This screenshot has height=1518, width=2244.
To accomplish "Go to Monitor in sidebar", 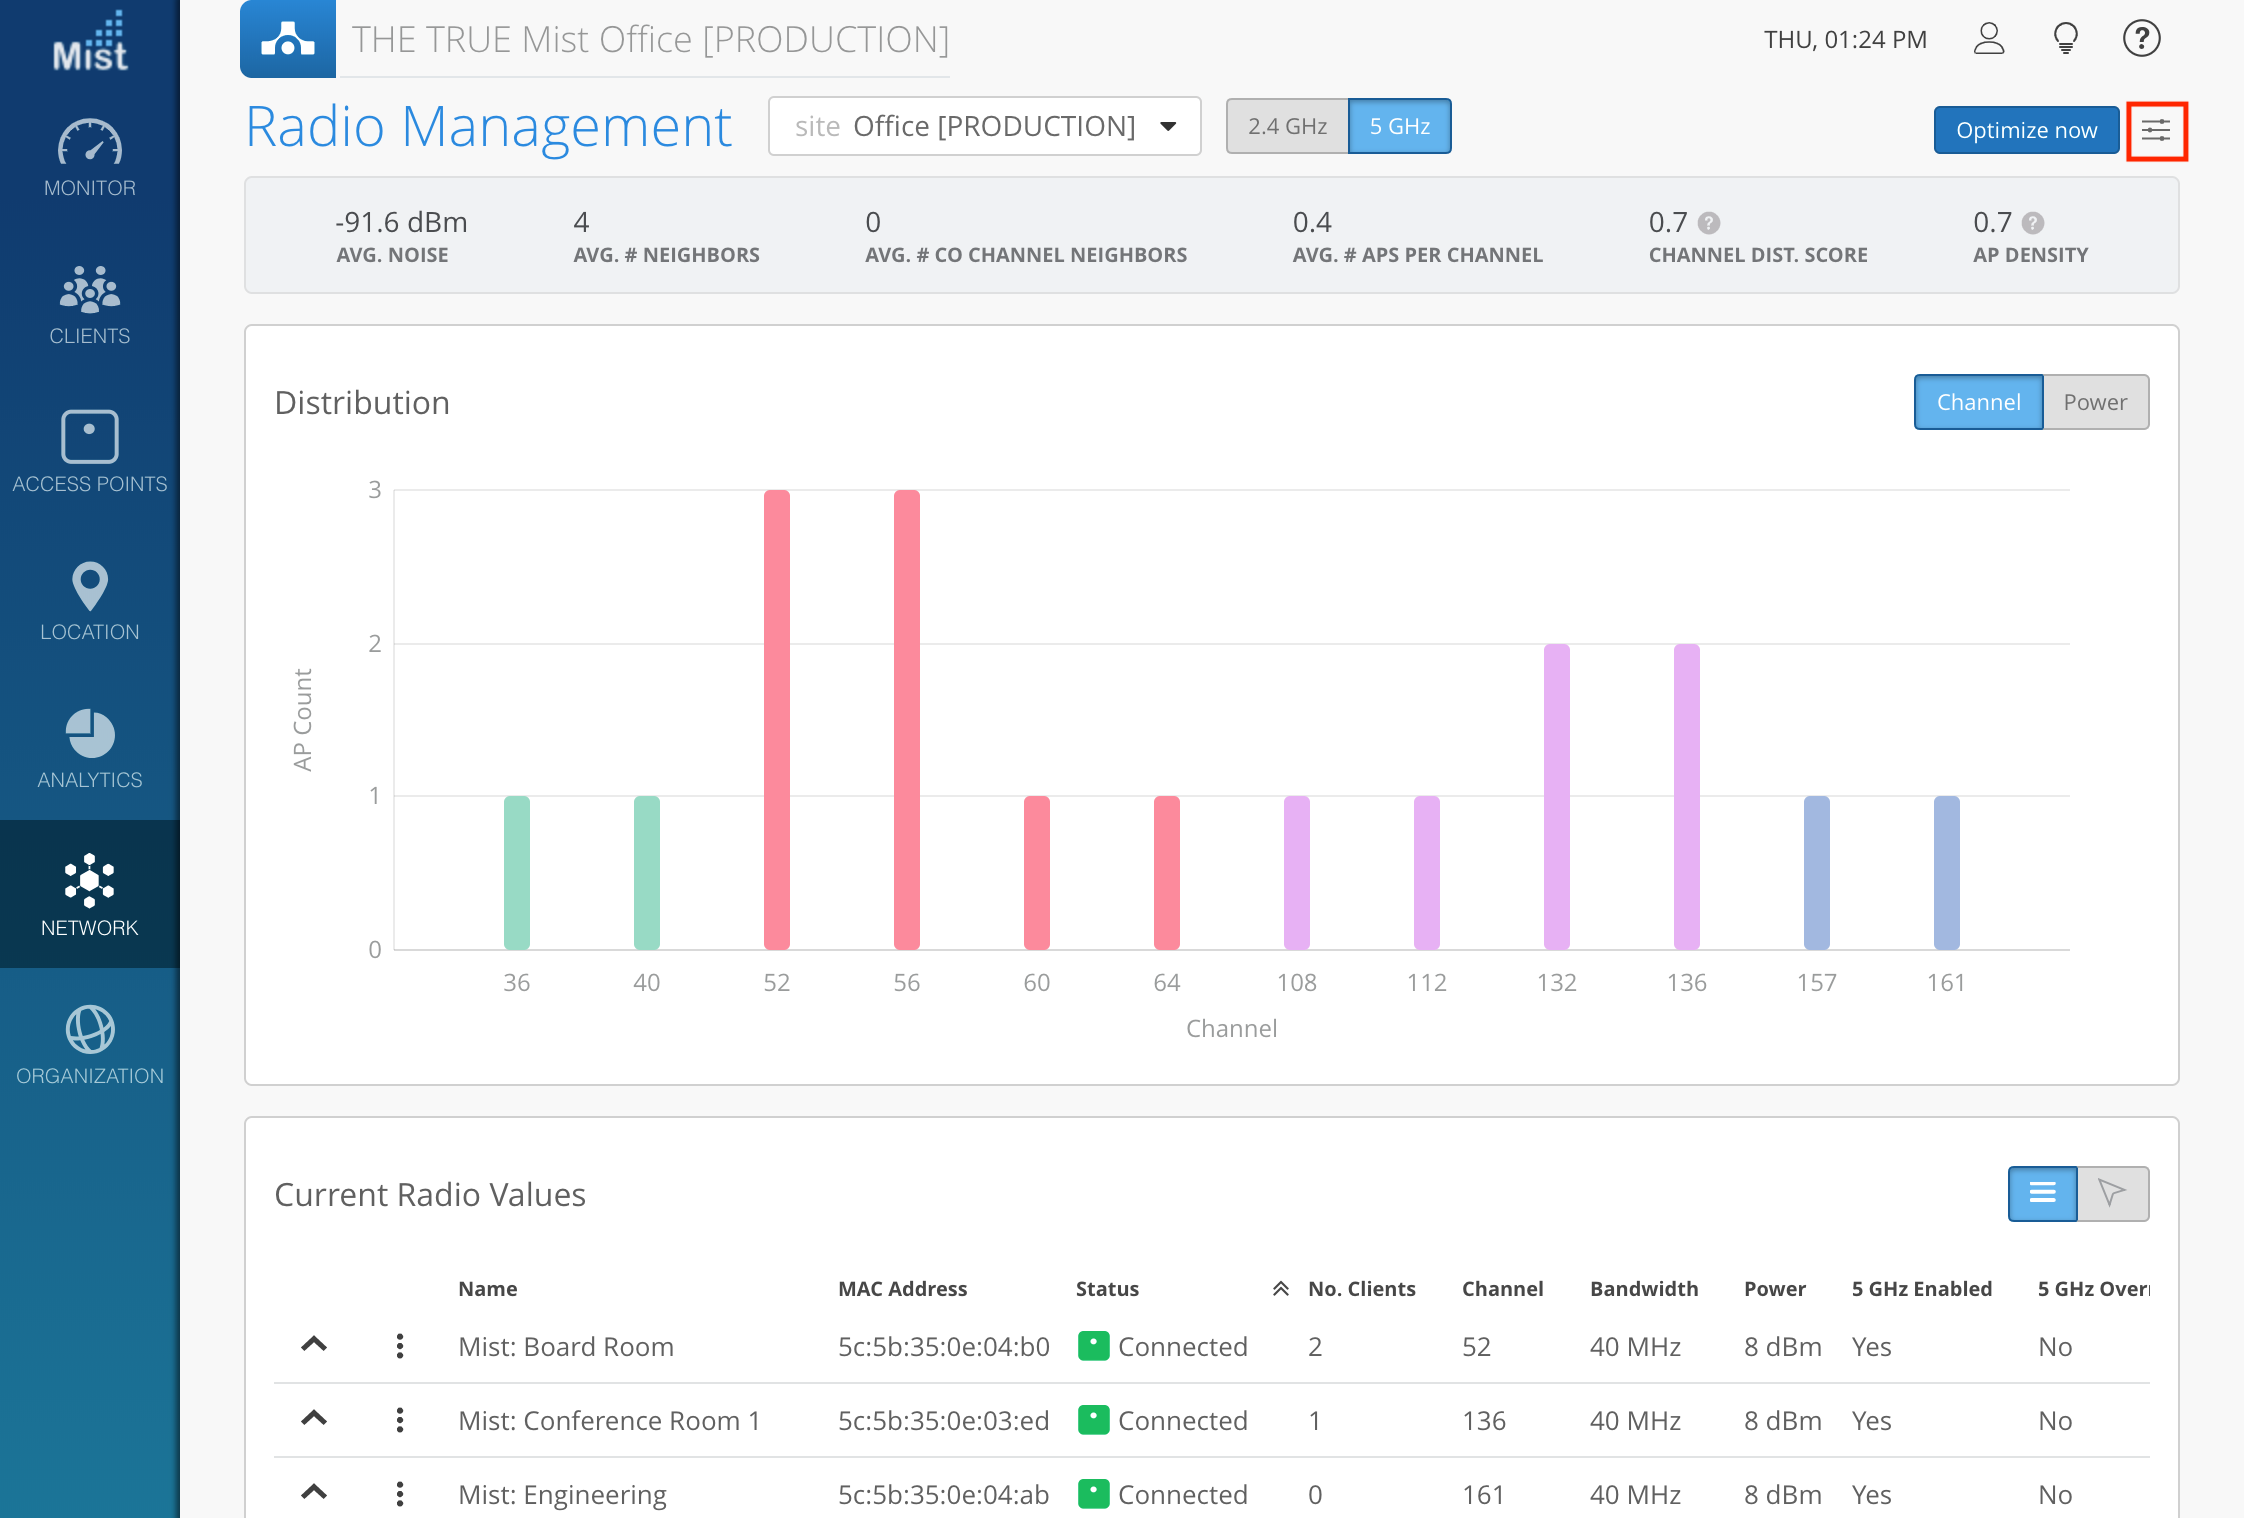I will click(90, 160).
